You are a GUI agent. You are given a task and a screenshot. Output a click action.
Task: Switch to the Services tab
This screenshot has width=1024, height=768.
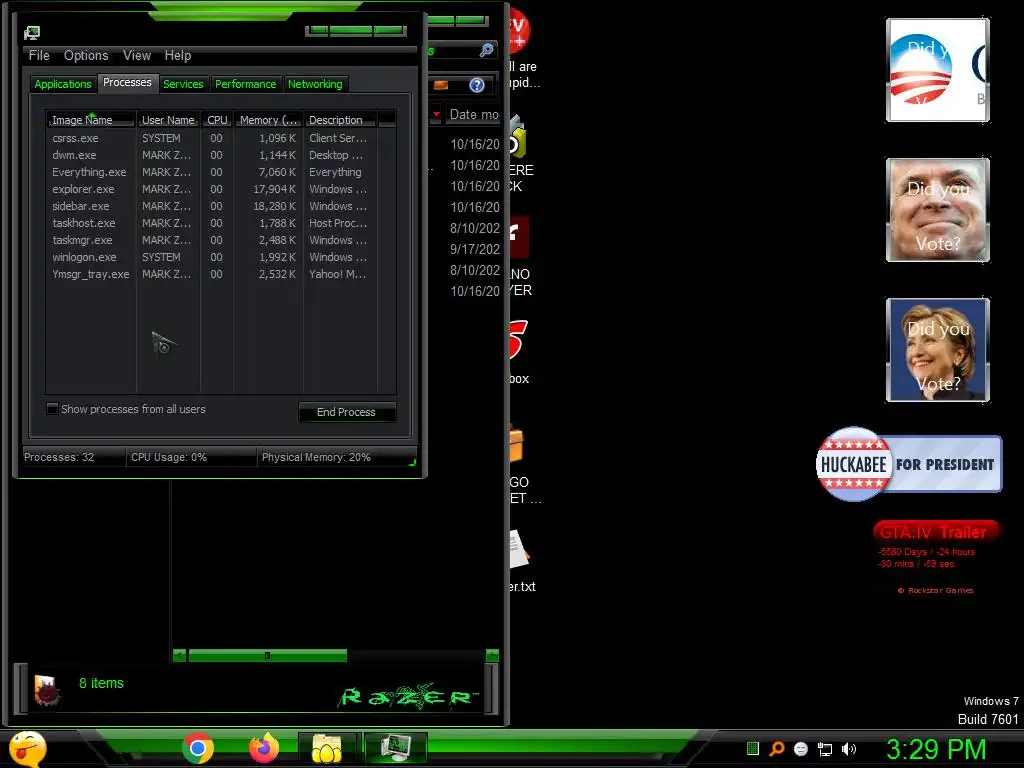[184, 84]
